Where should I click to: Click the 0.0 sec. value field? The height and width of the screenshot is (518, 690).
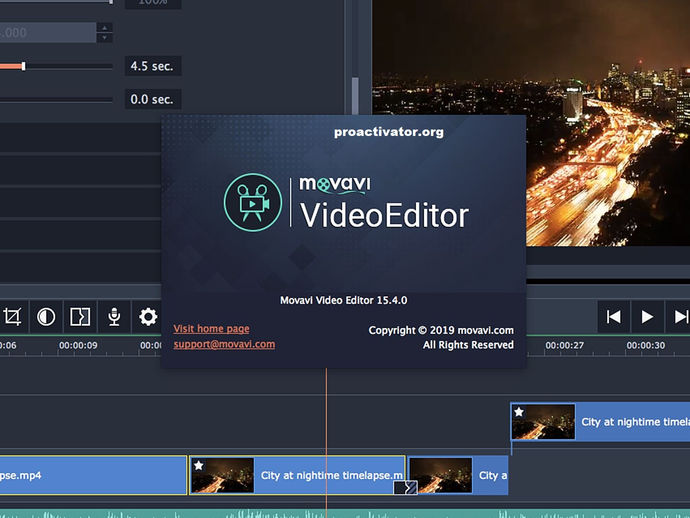point(153,99)
